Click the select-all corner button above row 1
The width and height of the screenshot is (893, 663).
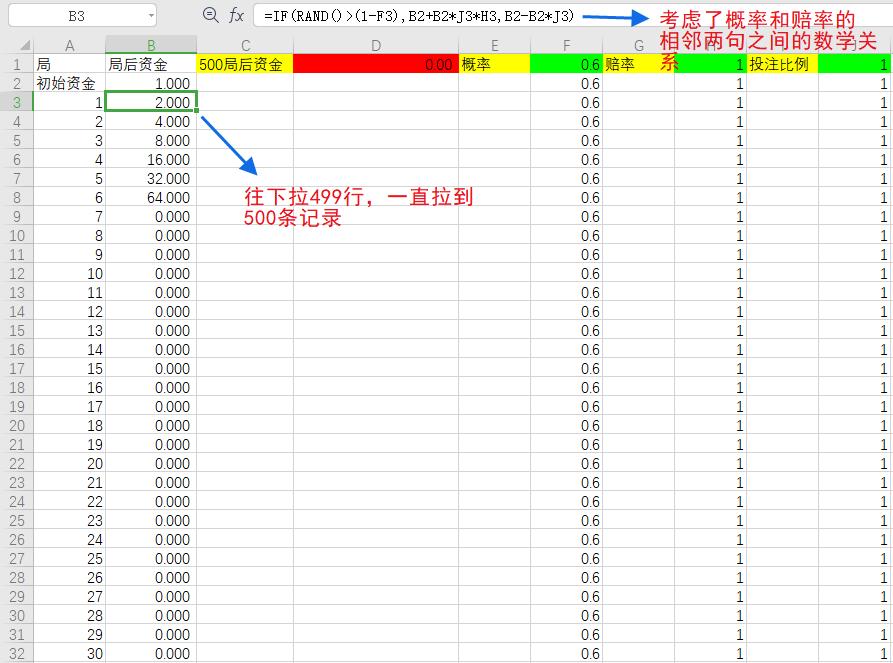22,45
